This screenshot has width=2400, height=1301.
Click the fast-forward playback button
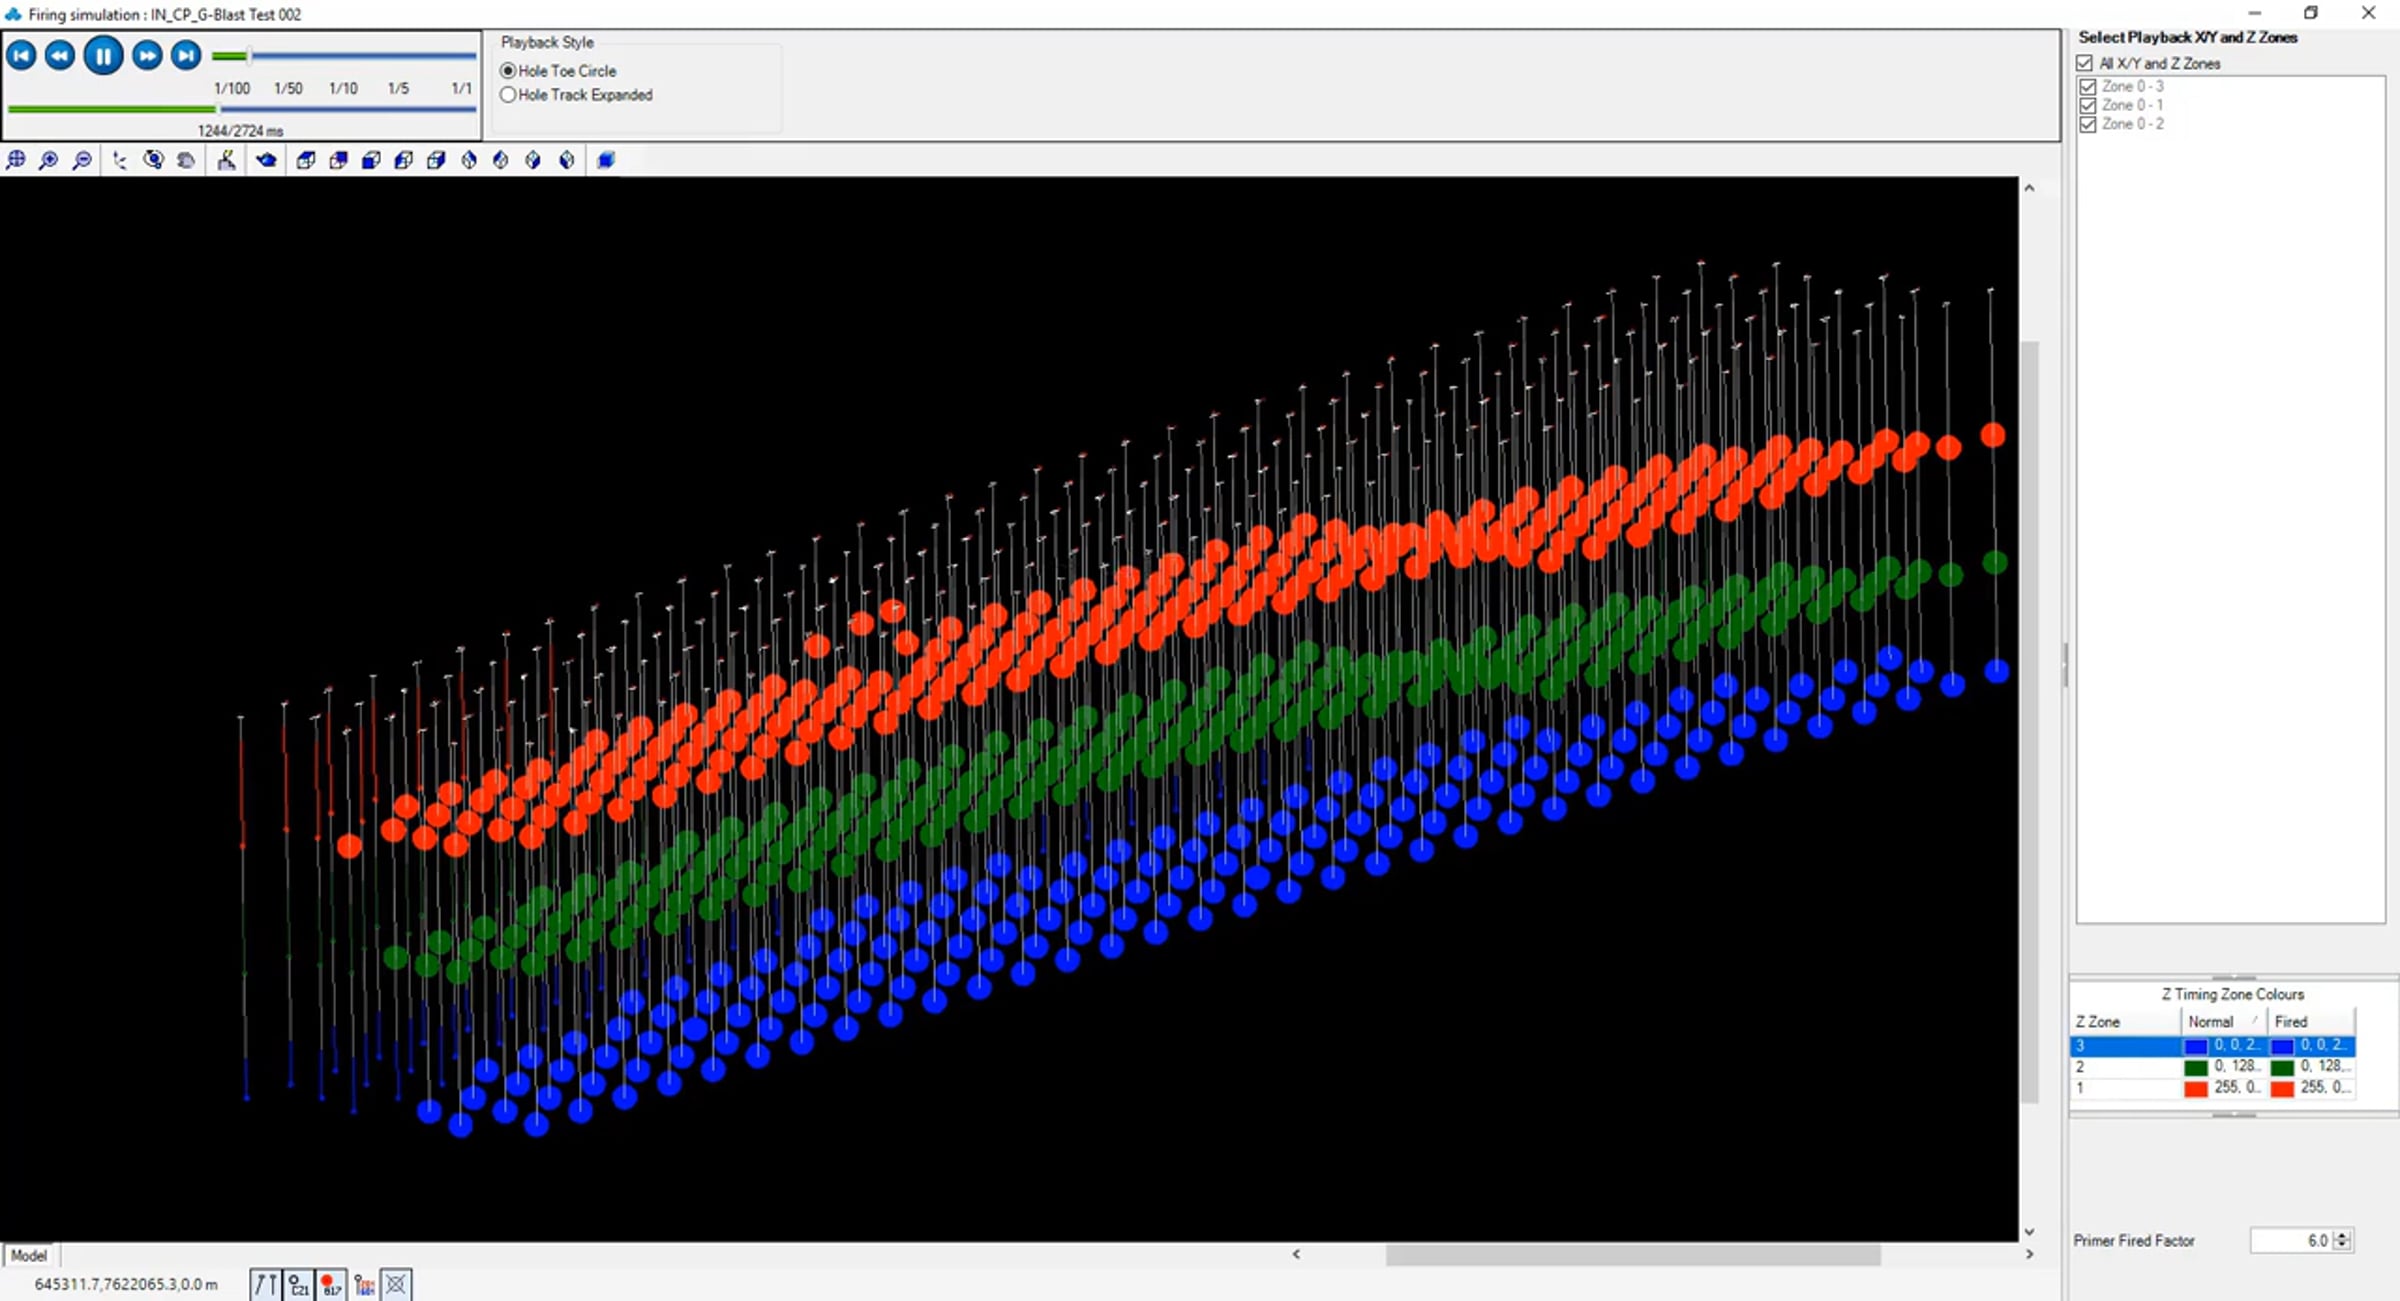(x=147, y=55)
